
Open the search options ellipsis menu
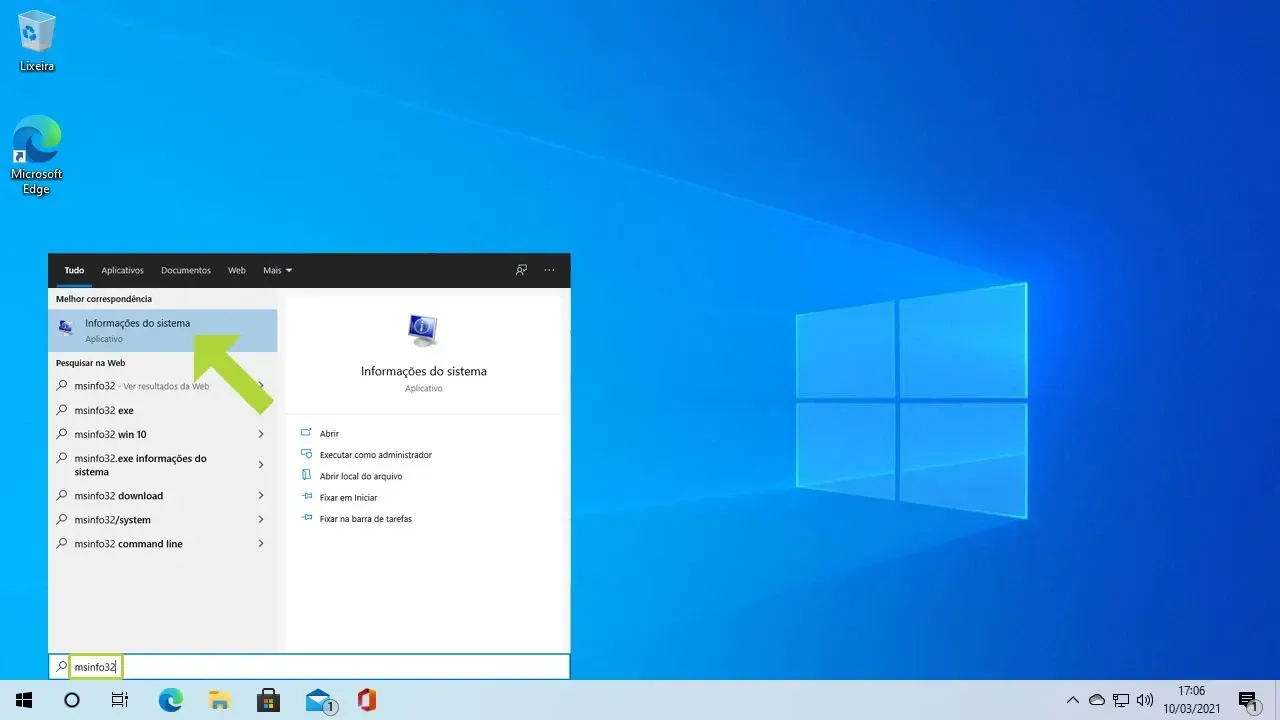pos(549,270)
